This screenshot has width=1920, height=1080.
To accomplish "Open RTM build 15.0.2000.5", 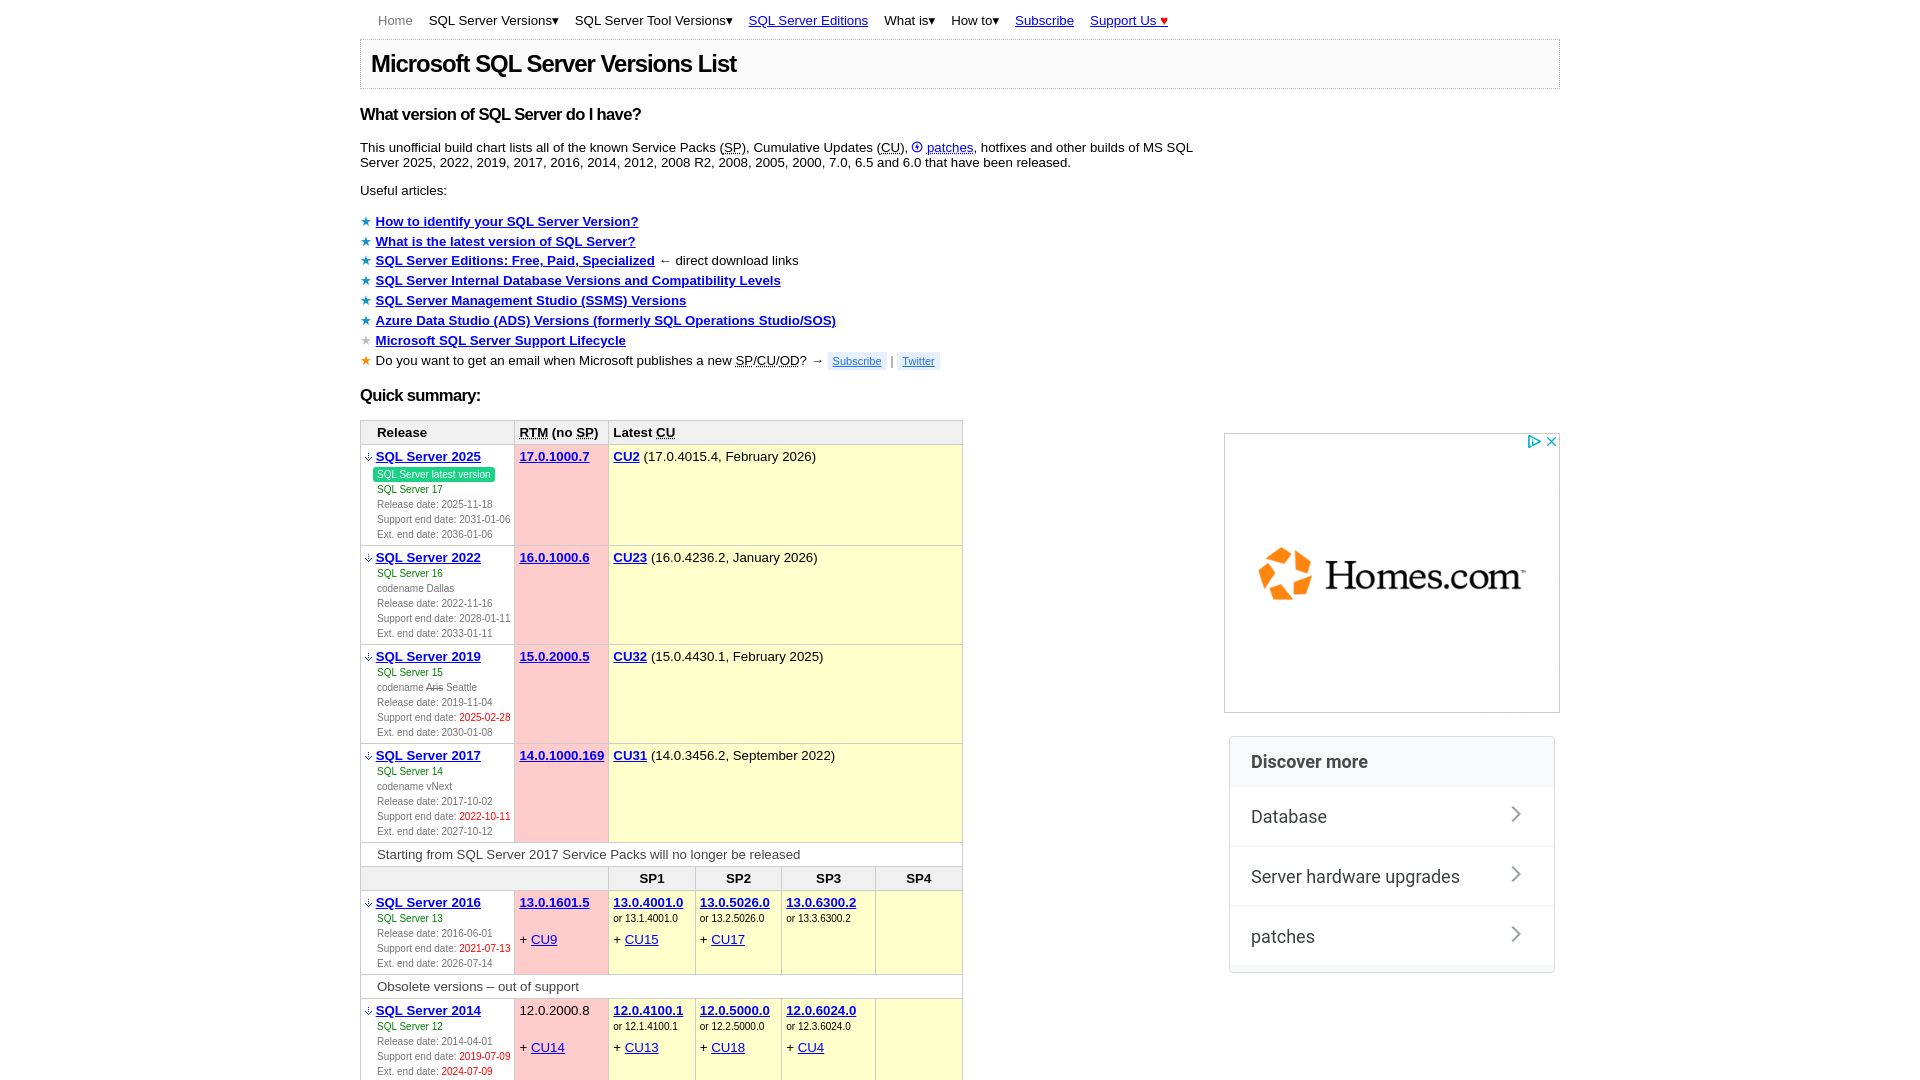I will [x=554, y=657].
